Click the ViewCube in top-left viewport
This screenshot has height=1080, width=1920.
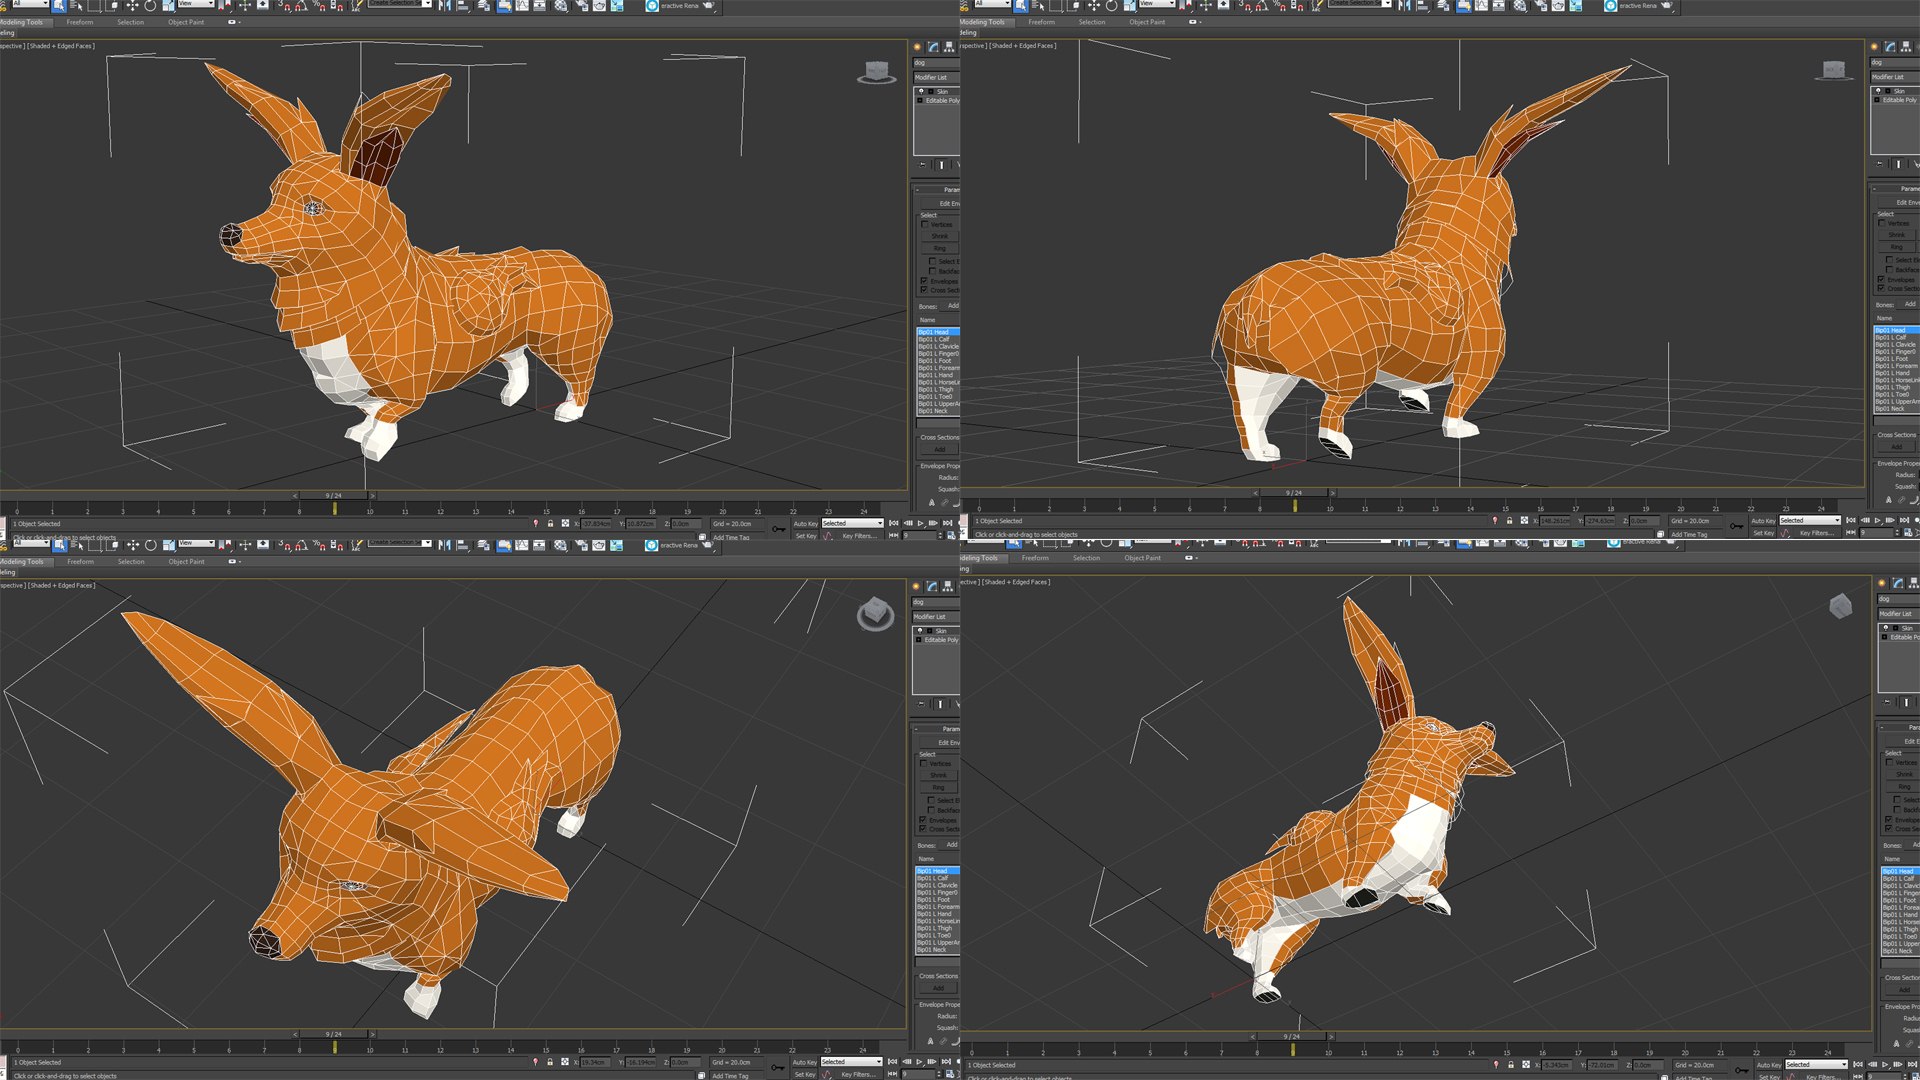pyautogui.click(x=877, y=72)
